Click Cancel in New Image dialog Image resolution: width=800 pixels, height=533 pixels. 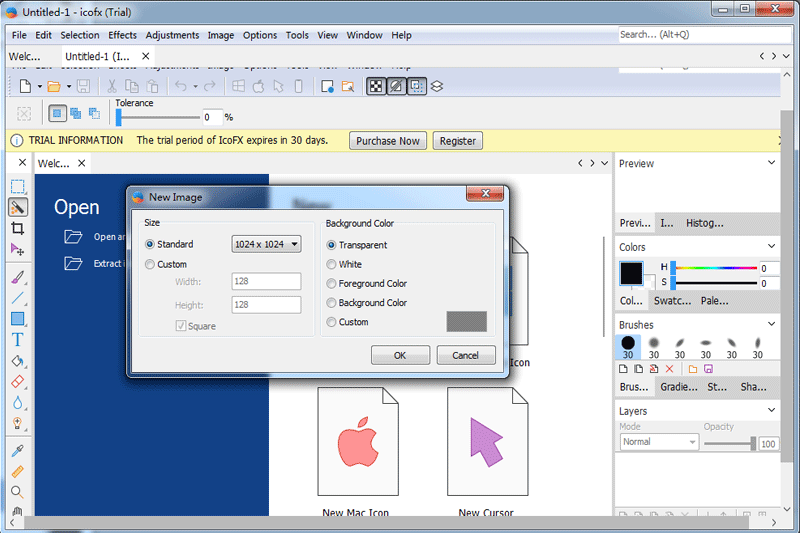pyautogui.click(x=465, y=355)
